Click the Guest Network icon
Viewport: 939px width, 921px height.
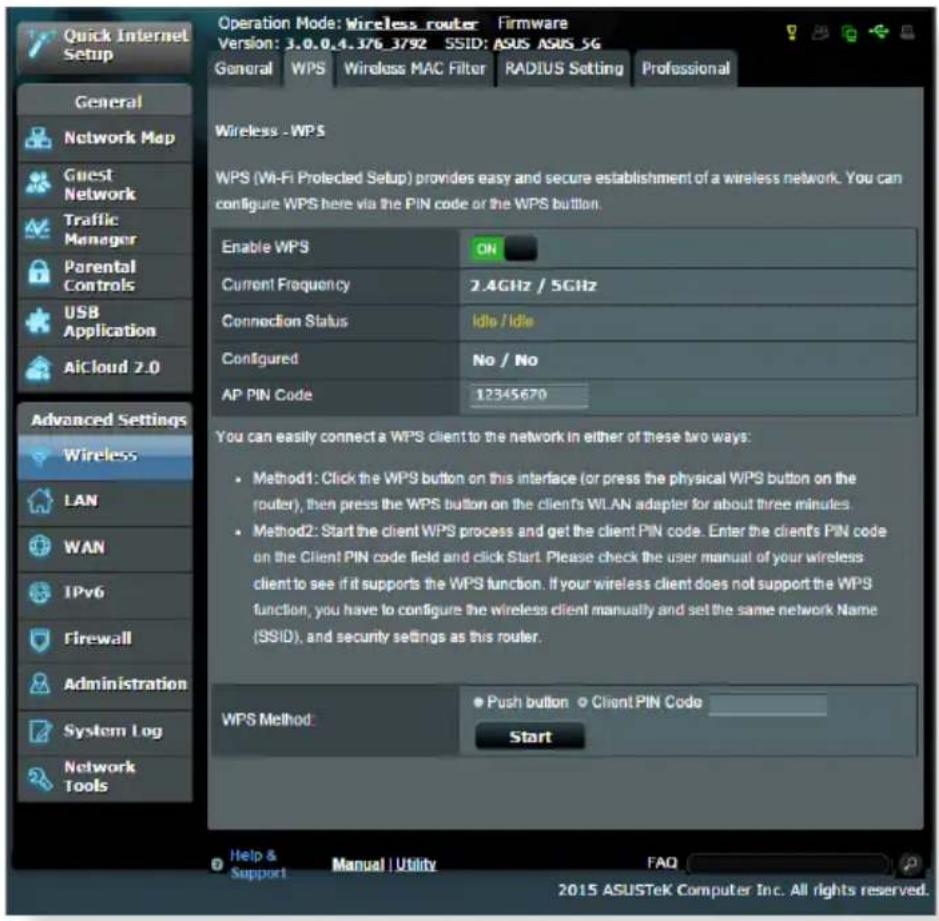pos(38,183)
